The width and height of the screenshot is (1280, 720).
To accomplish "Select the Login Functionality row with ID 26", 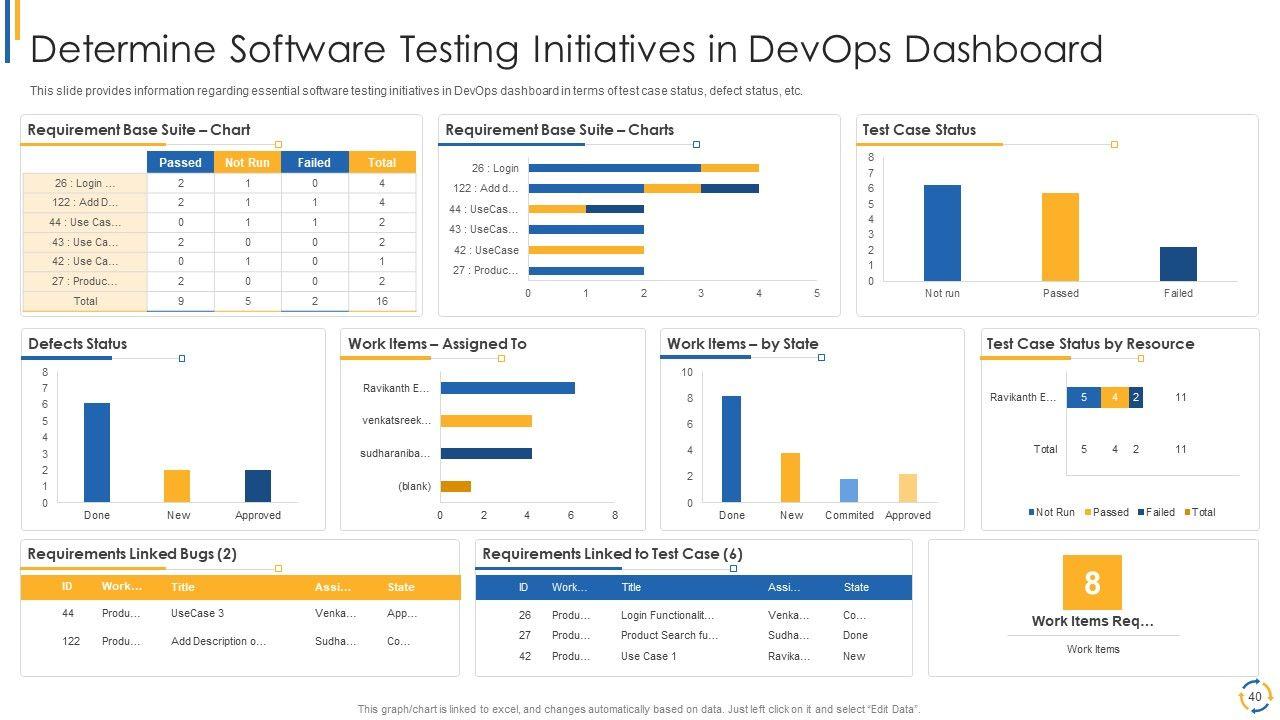I will pyautogui.click(x=667, y=615).
